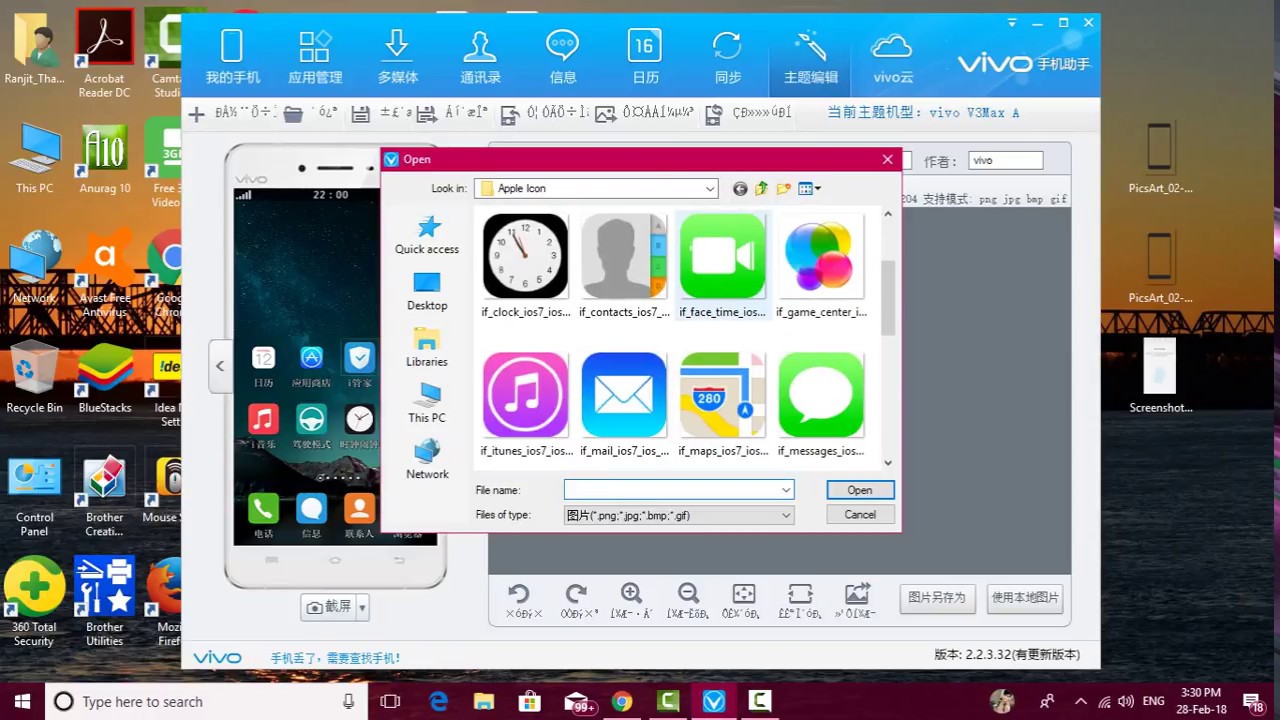Screen dimensions: 1280x720
Task: Click the Open button in dialog
Action: tap(860, 490)
